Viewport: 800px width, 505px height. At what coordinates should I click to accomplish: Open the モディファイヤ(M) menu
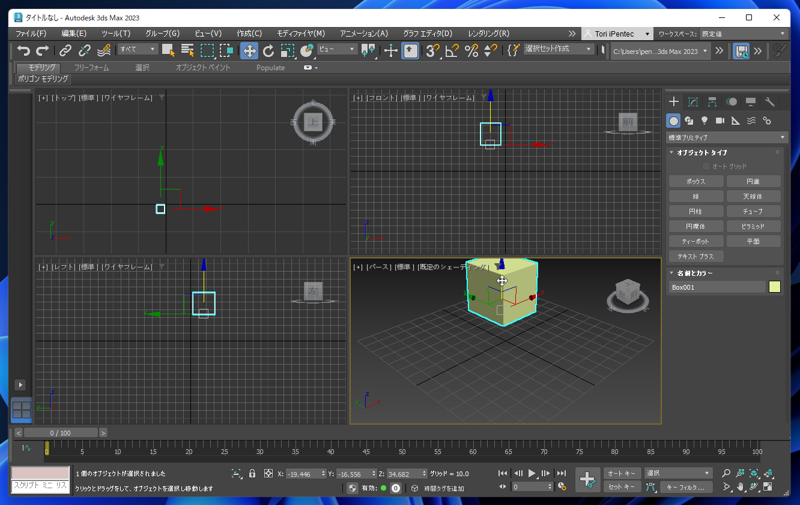coord(301,33)
